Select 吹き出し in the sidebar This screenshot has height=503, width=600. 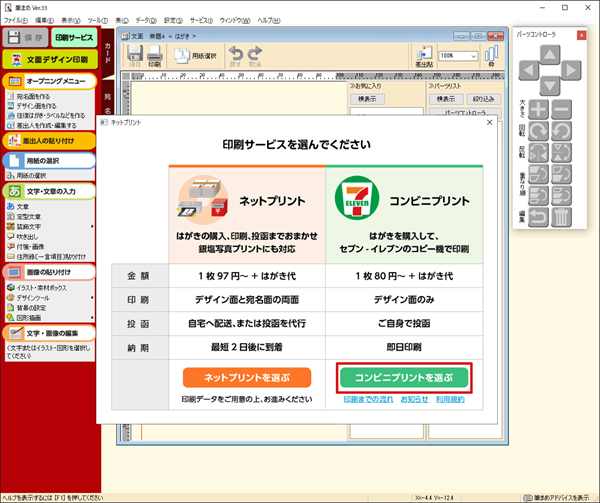(23, 236)
